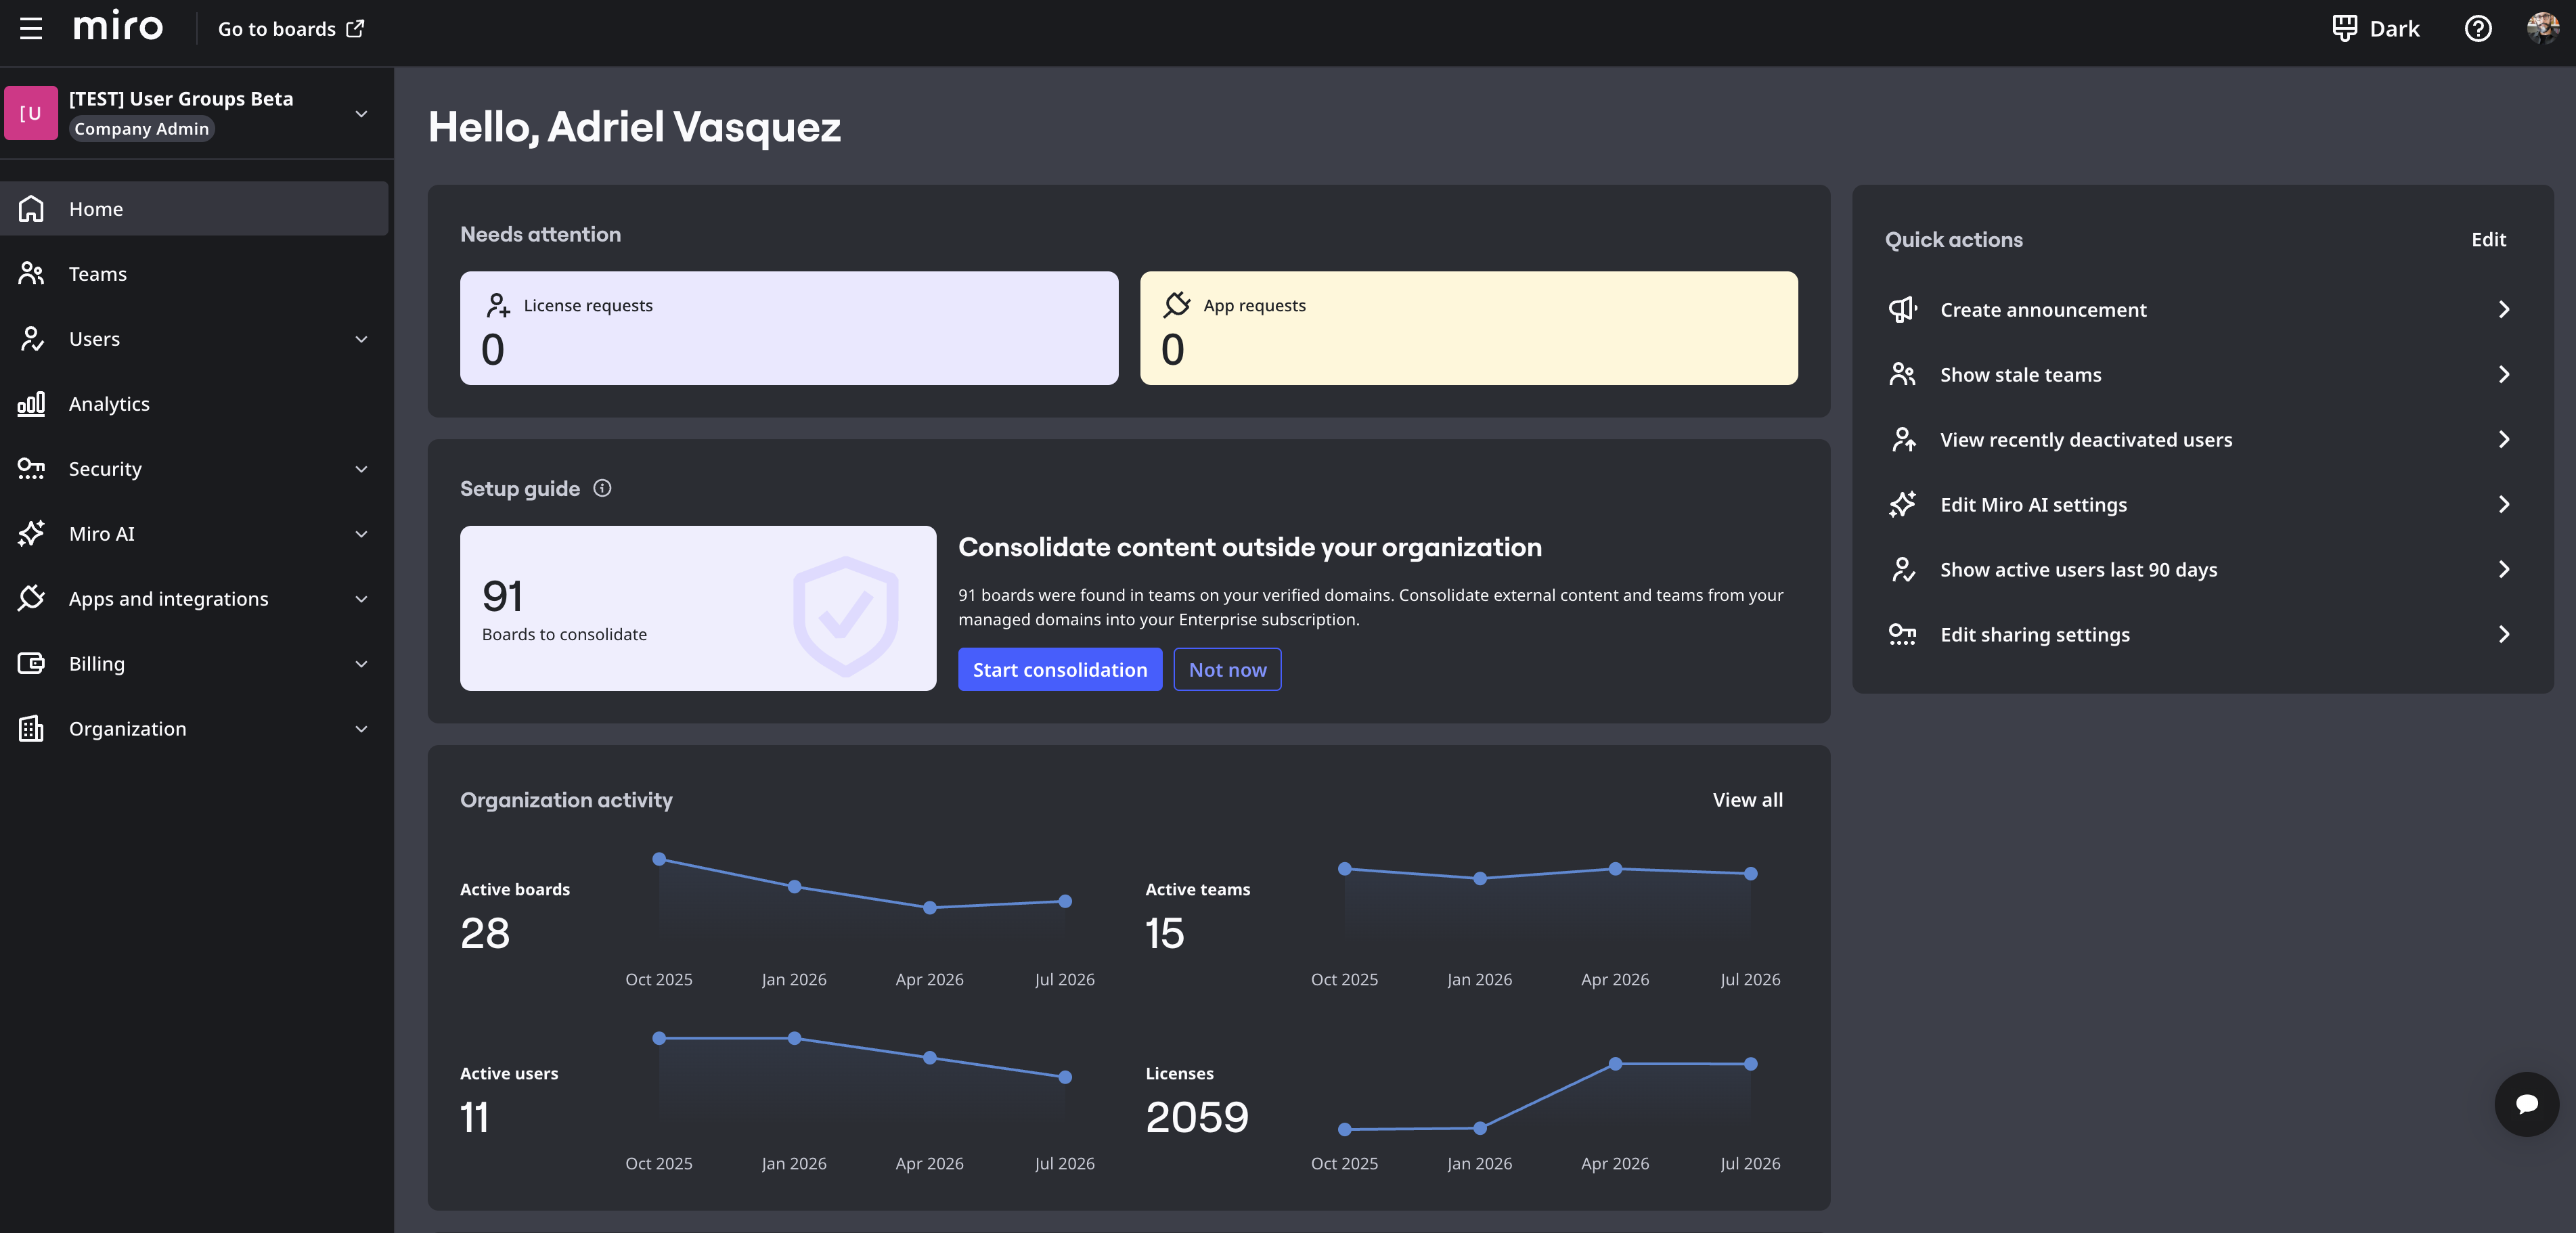2576x1233 pixels.
Task: Click View all for Organization activity
Action: [x=1747, y=800]
